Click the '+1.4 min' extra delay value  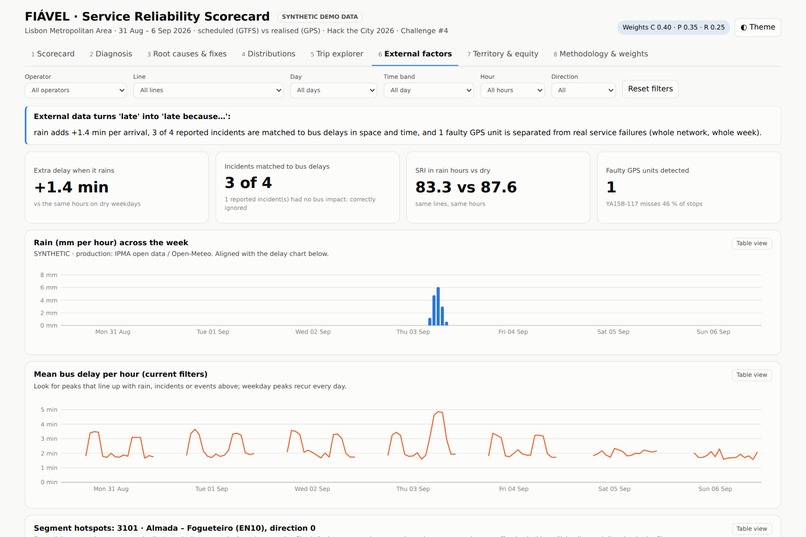click(x=71, y=187)
